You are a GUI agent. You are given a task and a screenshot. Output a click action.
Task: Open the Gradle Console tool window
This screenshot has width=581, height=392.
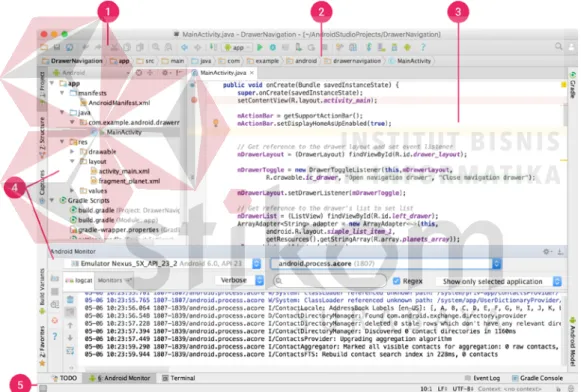[x=537, y=378]
